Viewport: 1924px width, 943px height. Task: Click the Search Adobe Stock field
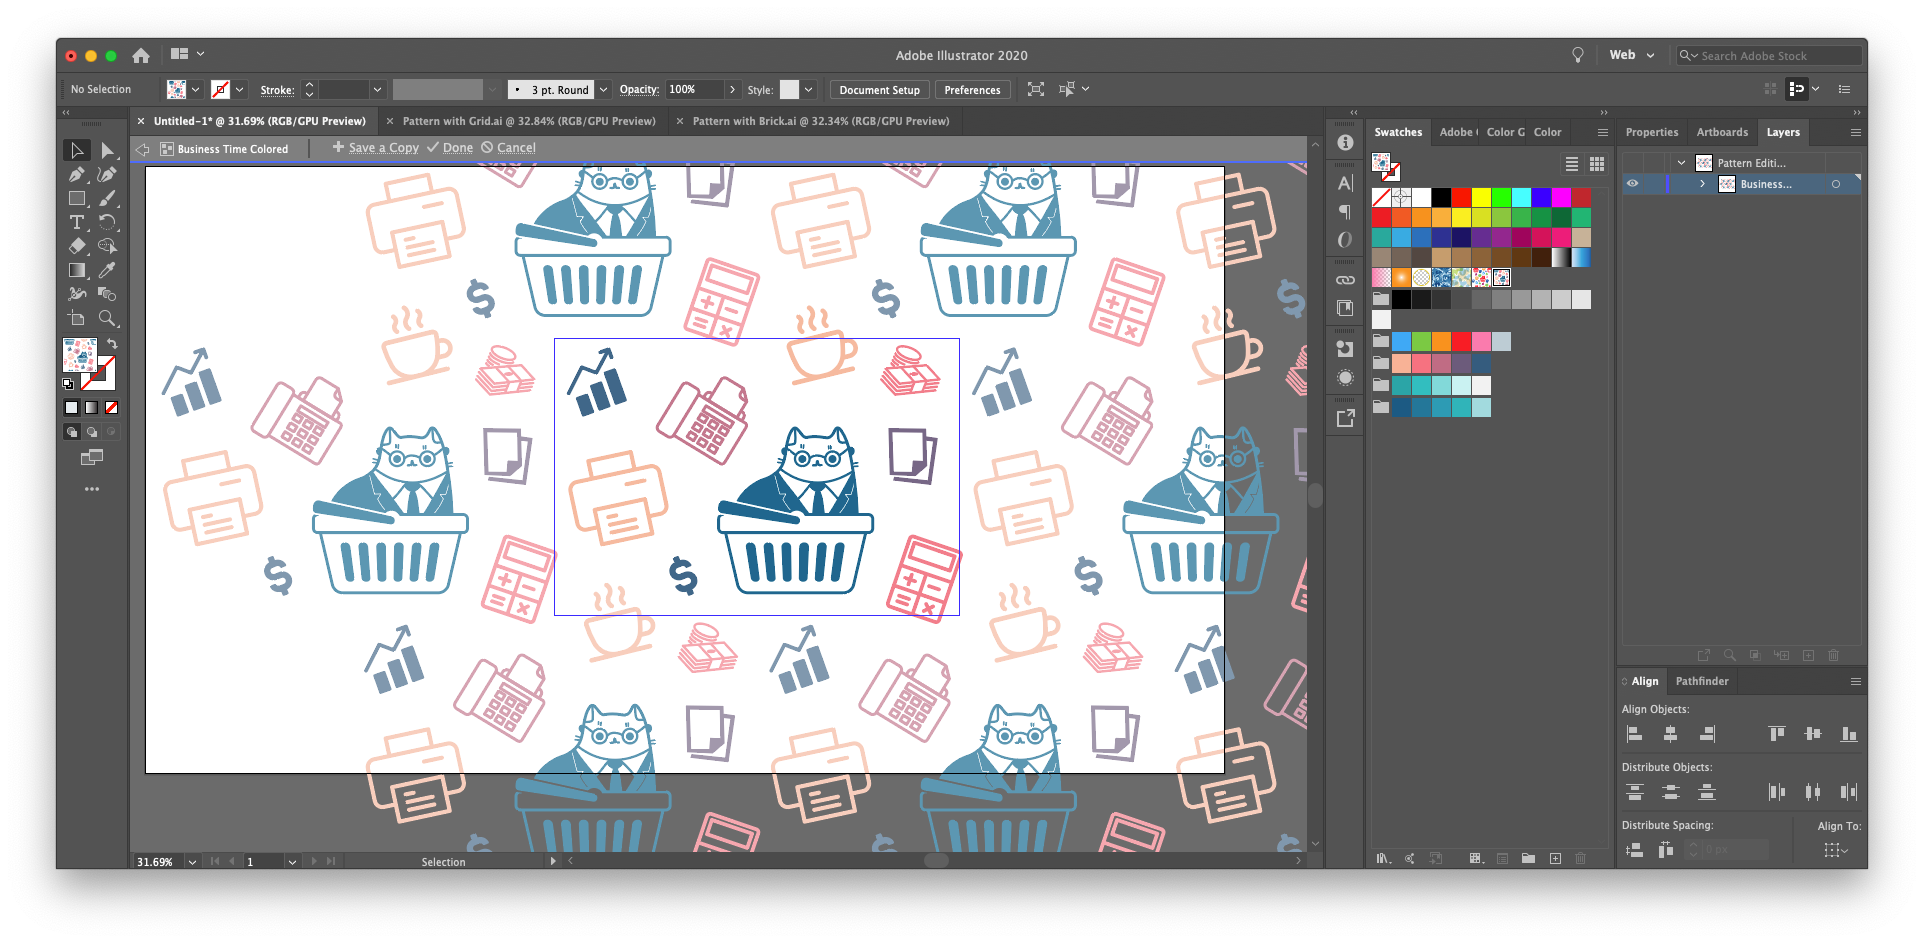pyautogui.click(x=1768, y=56)
